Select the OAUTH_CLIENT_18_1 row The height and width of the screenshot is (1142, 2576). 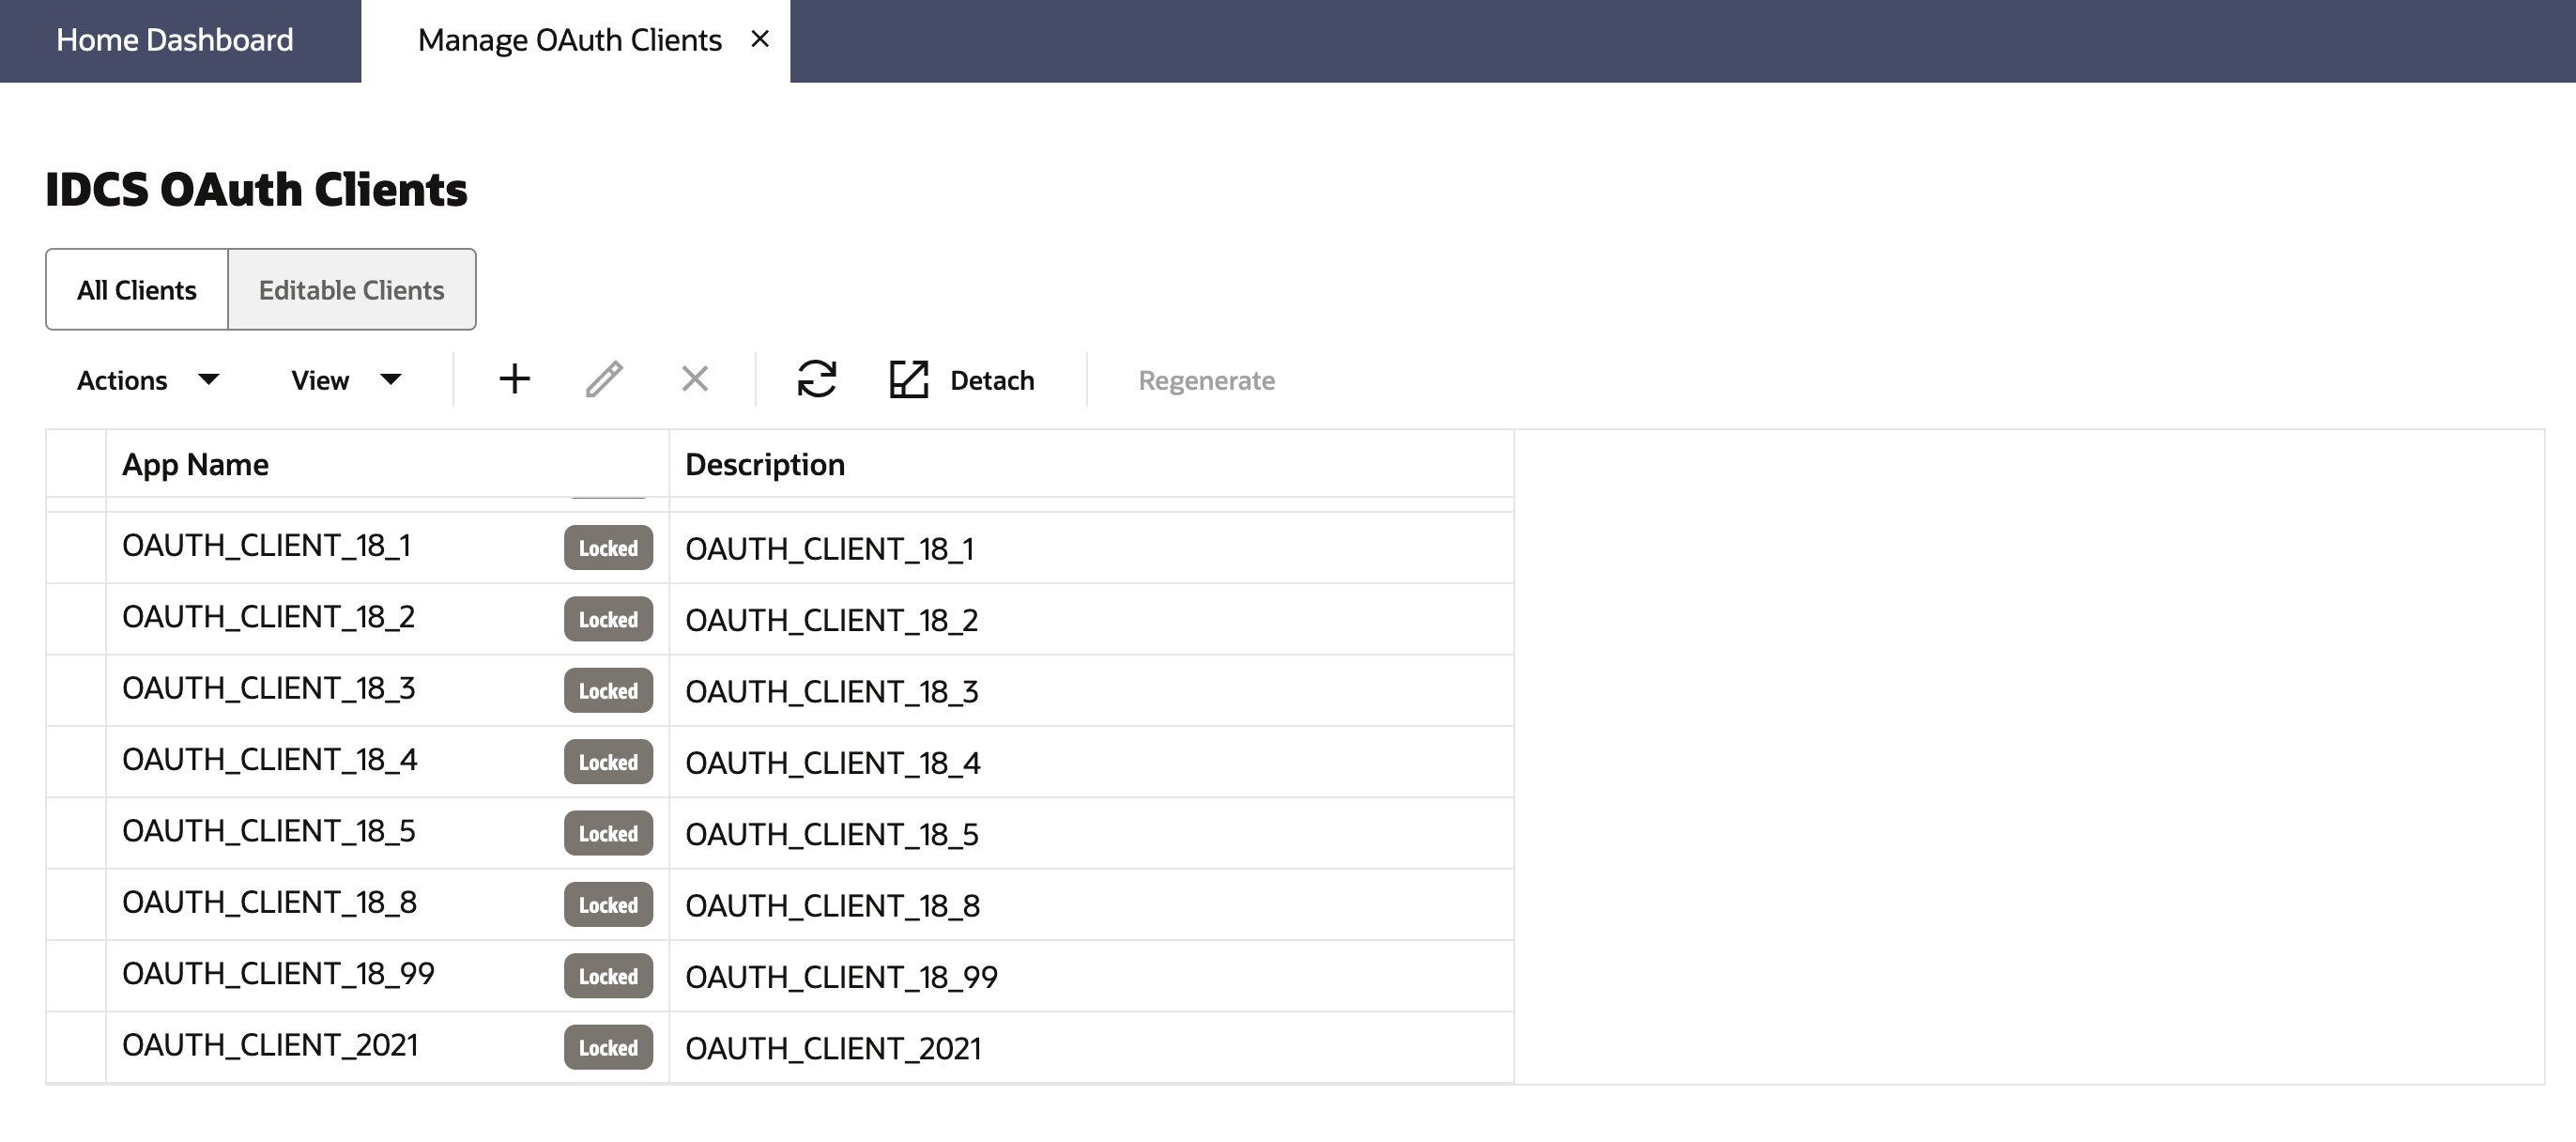[268, 546]
